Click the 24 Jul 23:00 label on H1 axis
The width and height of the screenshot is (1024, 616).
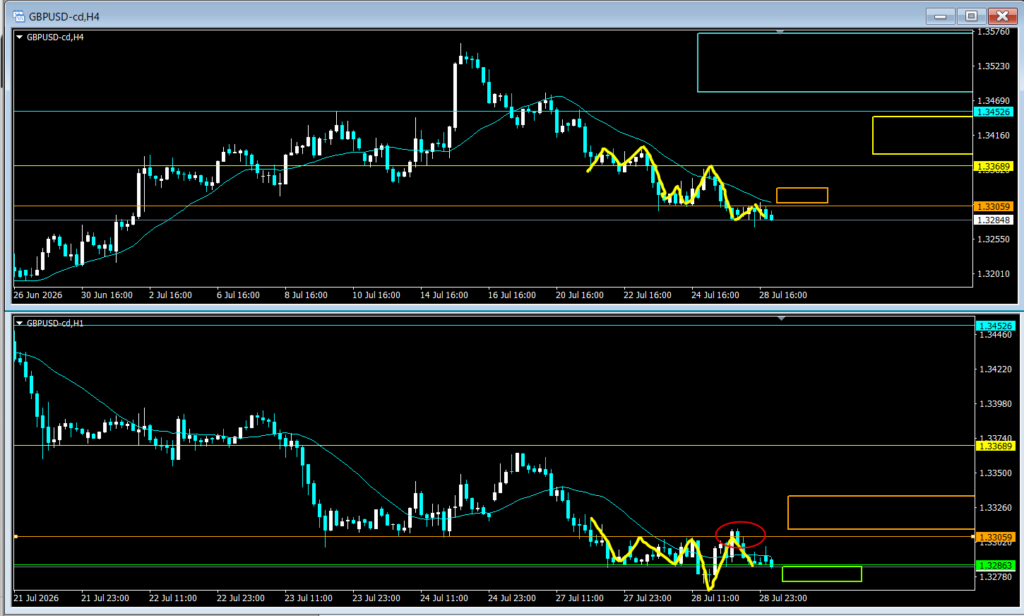coord(512,598)
